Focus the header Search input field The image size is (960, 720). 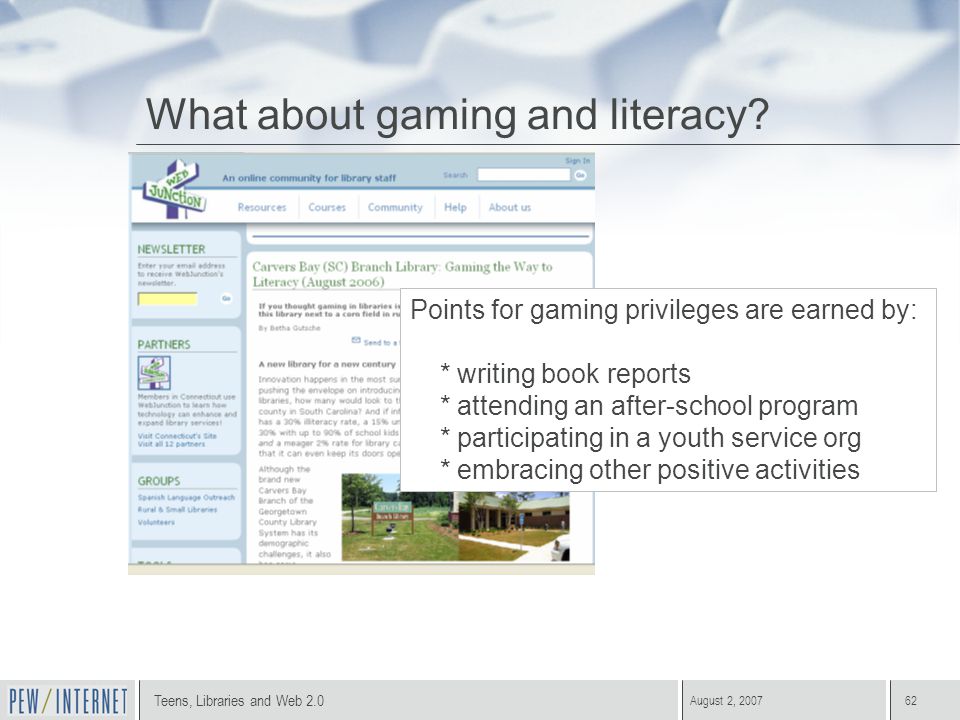pos(523,175)
